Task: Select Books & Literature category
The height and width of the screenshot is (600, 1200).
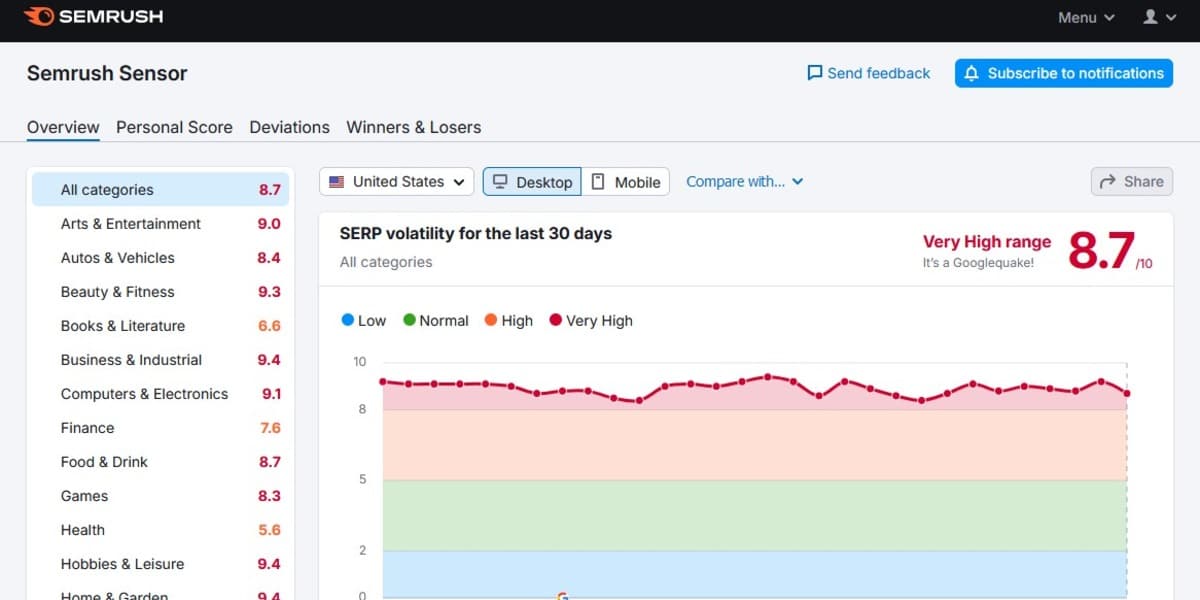Action: [160, 326]
